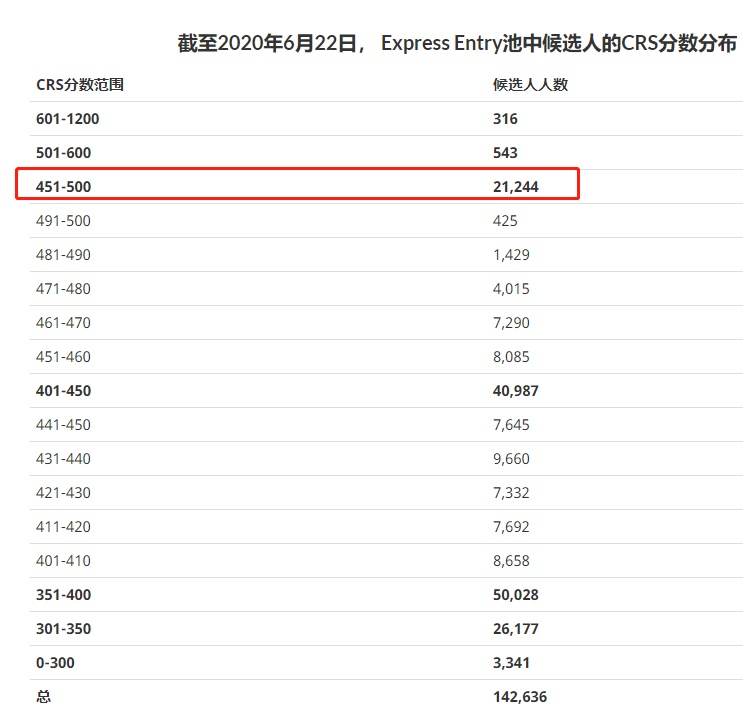
Task: Click the 候选人人数 column header
Action: click(530, 85)
